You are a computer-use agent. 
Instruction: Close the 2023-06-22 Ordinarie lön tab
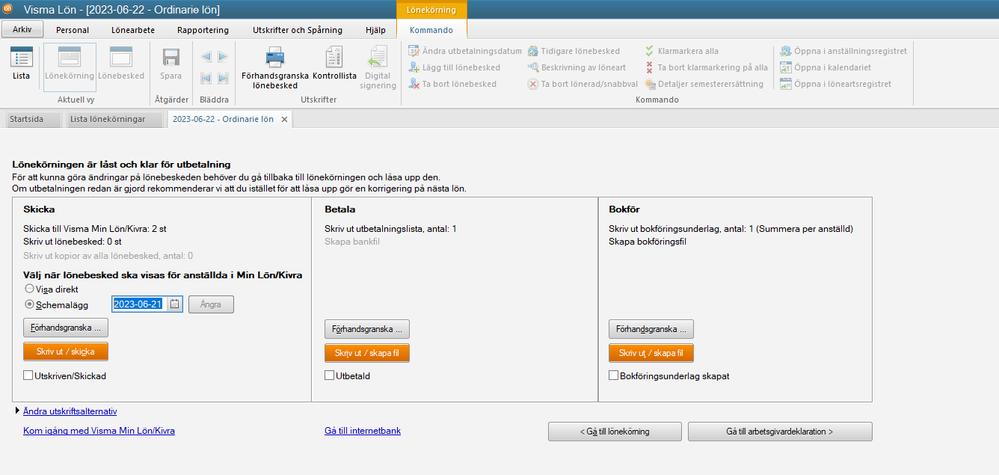pyautogui.click(x=284, y=119)
